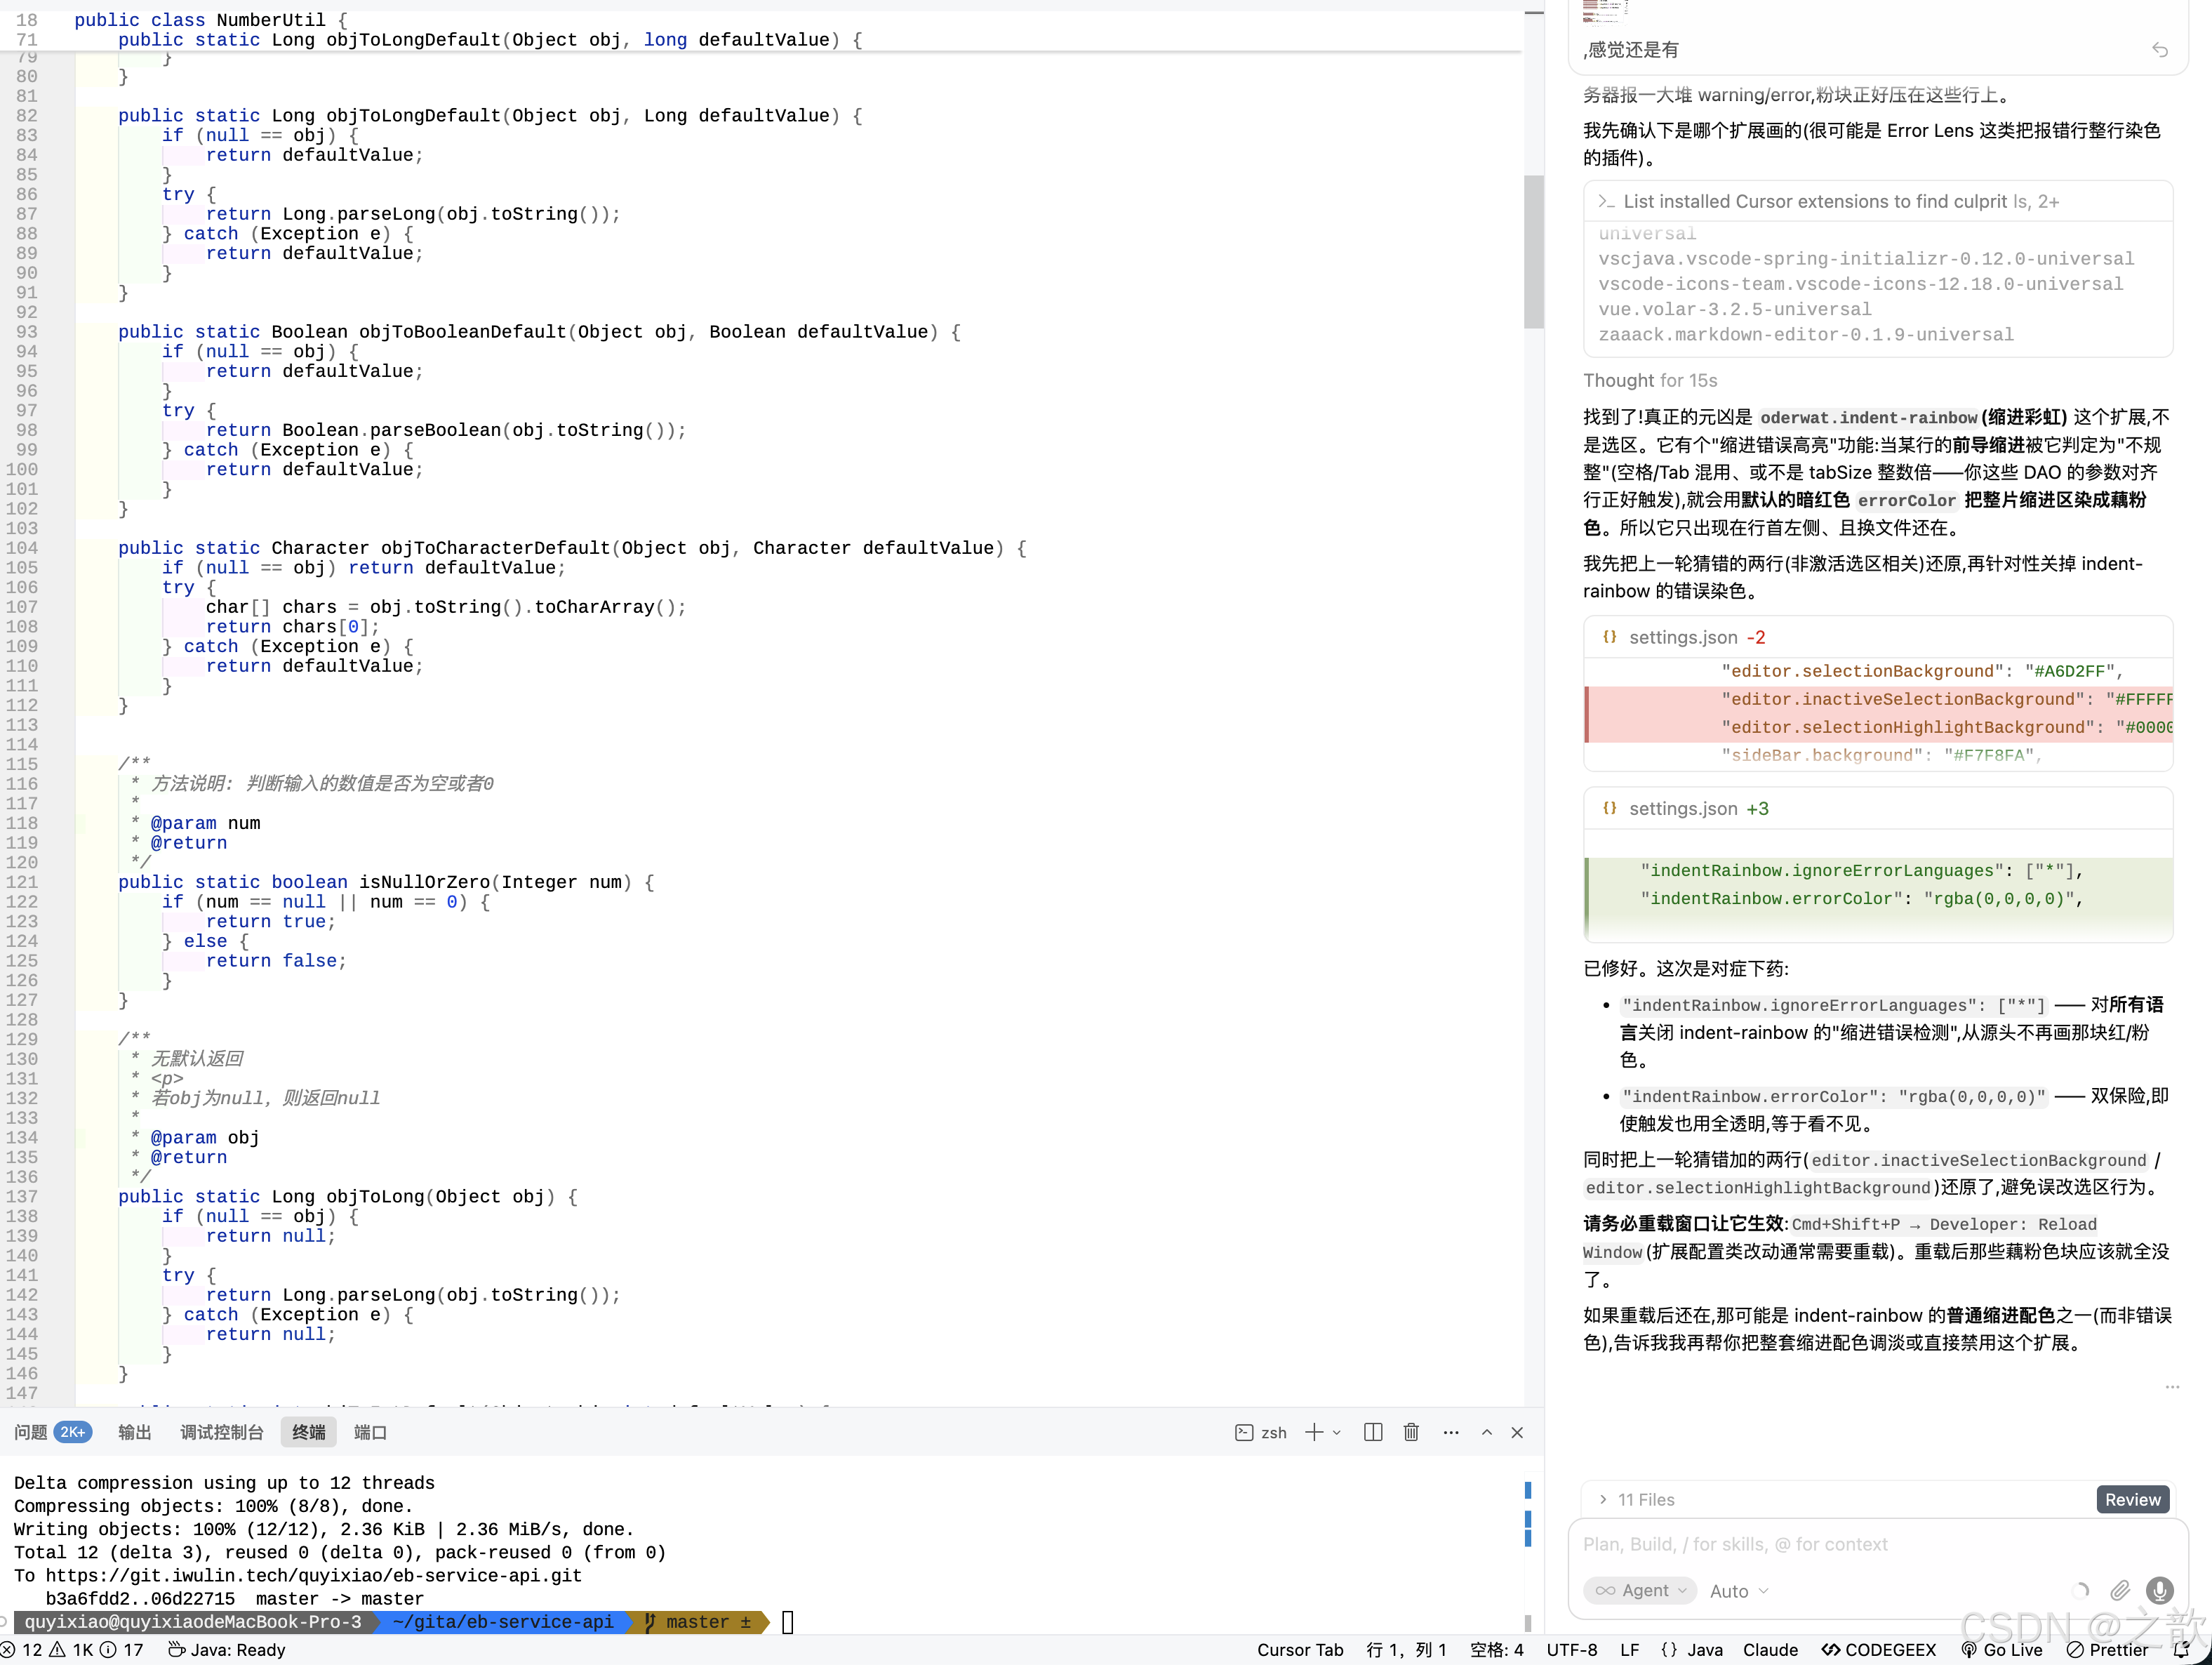Open the notifications bell
Viewport: 2212px width, 1665px height.
coord(2182,1649)
